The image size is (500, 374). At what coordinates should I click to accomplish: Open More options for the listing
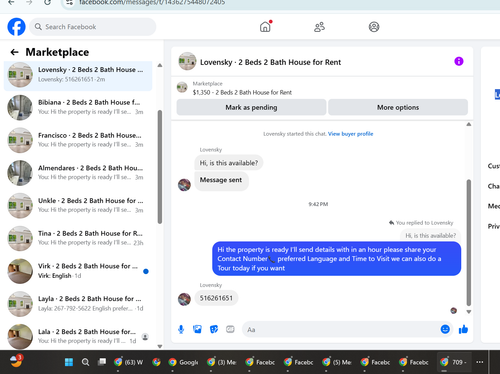click(x=398, y=107)
